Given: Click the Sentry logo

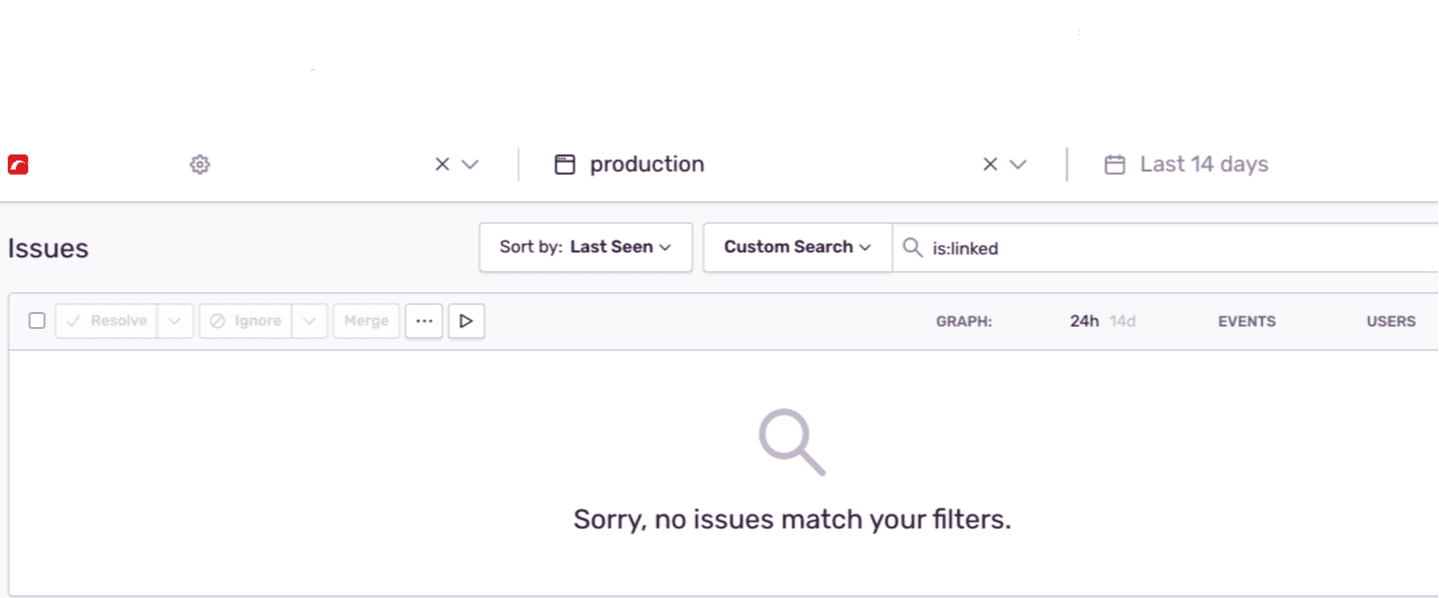Looking at the screenshot, I should [18, 164].
